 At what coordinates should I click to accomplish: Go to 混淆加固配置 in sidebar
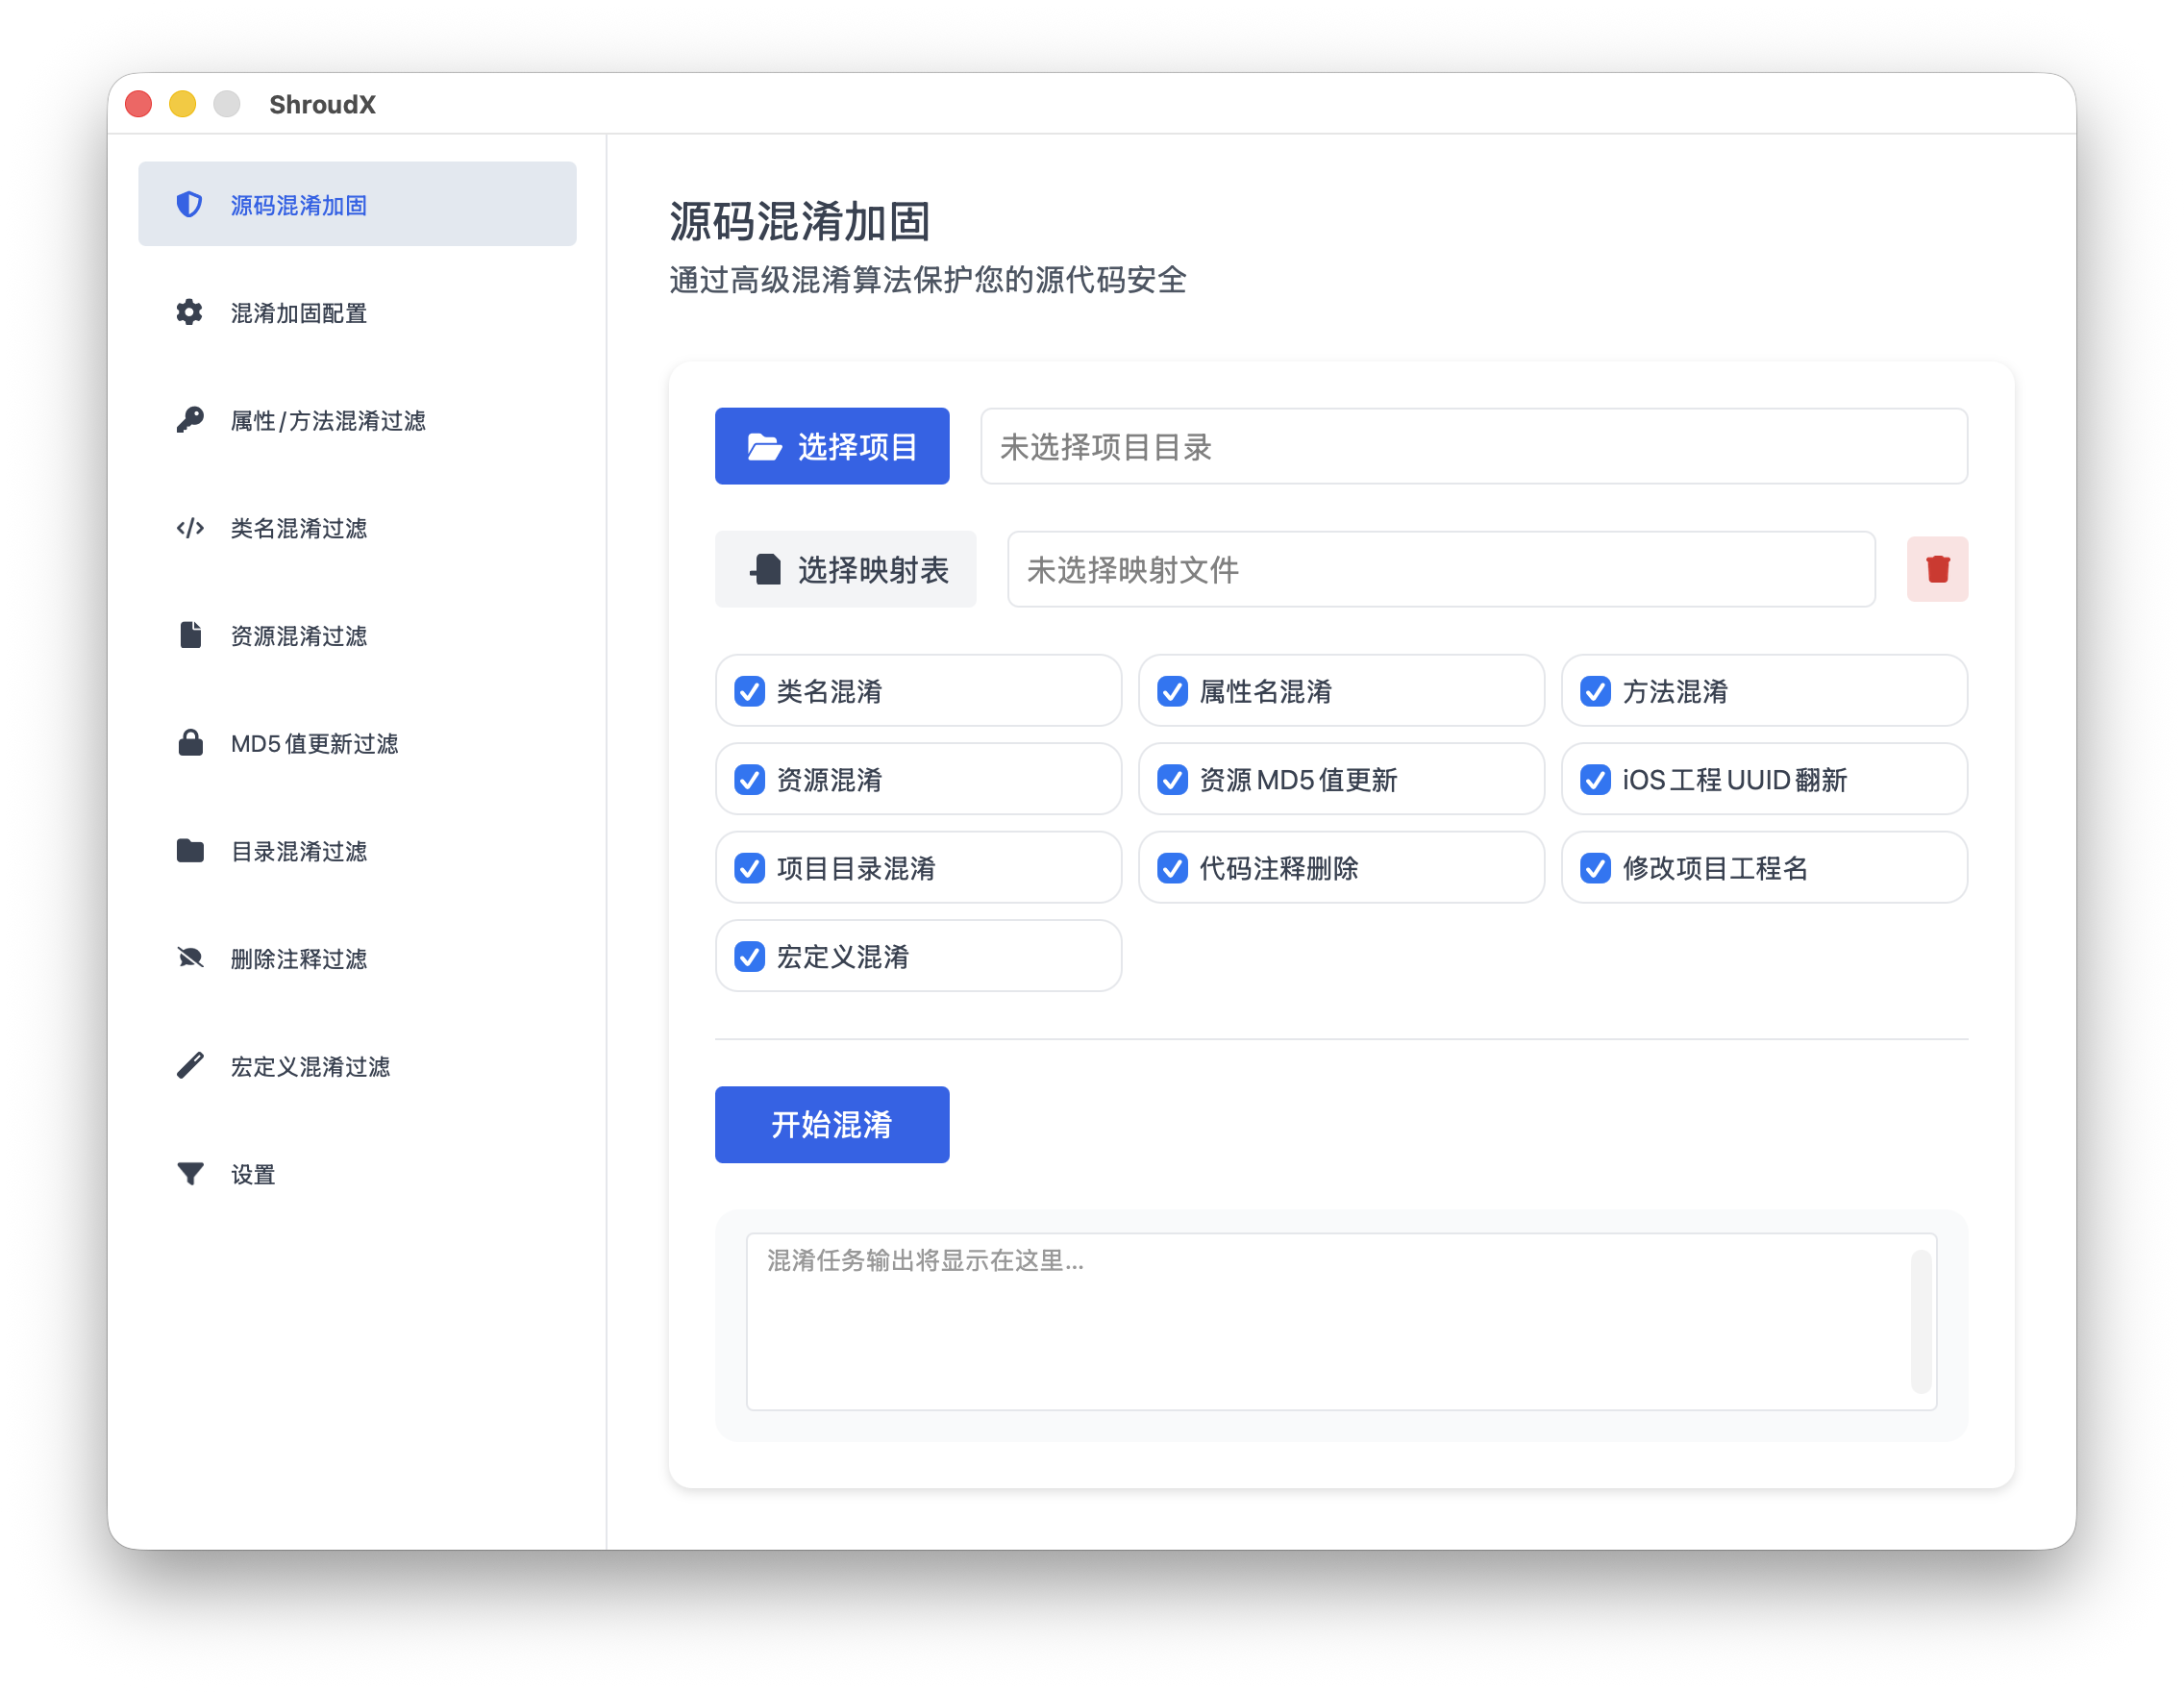pos(357,312)
